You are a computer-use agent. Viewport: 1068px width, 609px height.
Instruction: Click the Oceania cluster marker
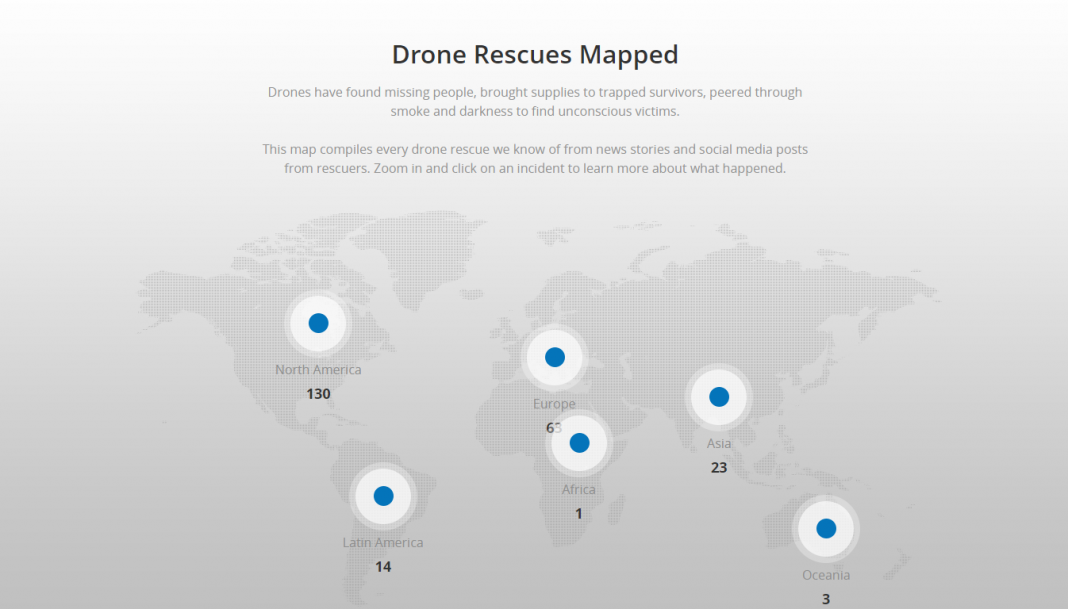[826, 528]
